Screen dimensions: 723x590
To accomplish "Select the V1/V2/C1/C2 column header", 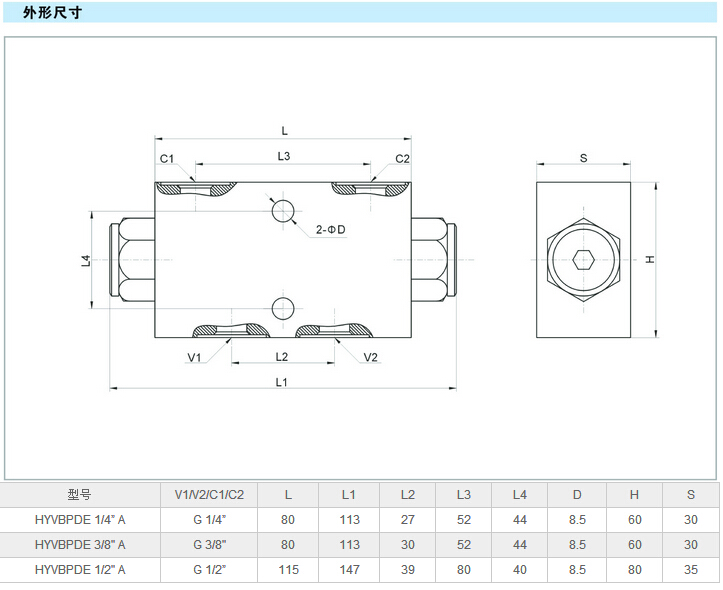I will (210, 494).
